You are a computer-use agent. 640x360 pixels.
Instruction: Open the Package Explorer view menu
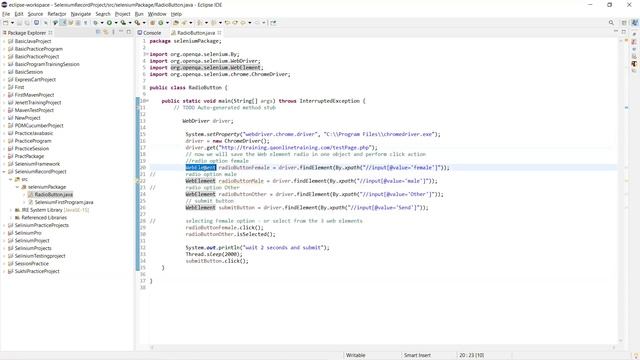tap(113, 32)
